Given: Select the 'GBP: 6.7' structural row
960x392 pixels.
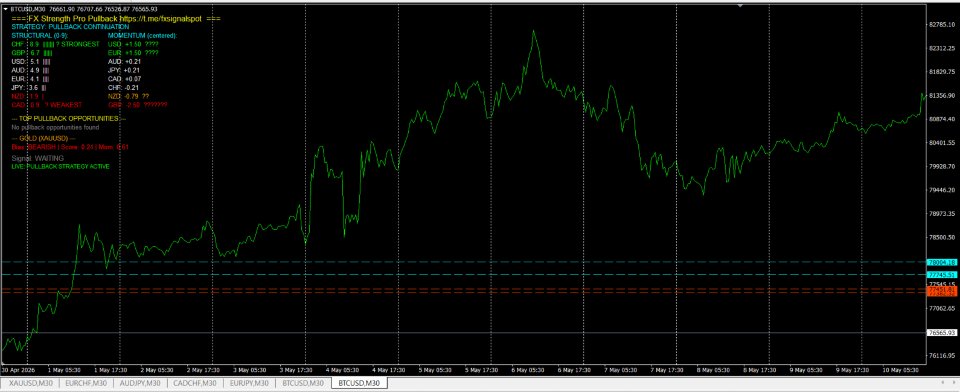Looking at the screenshot, I should click(32, 53).
